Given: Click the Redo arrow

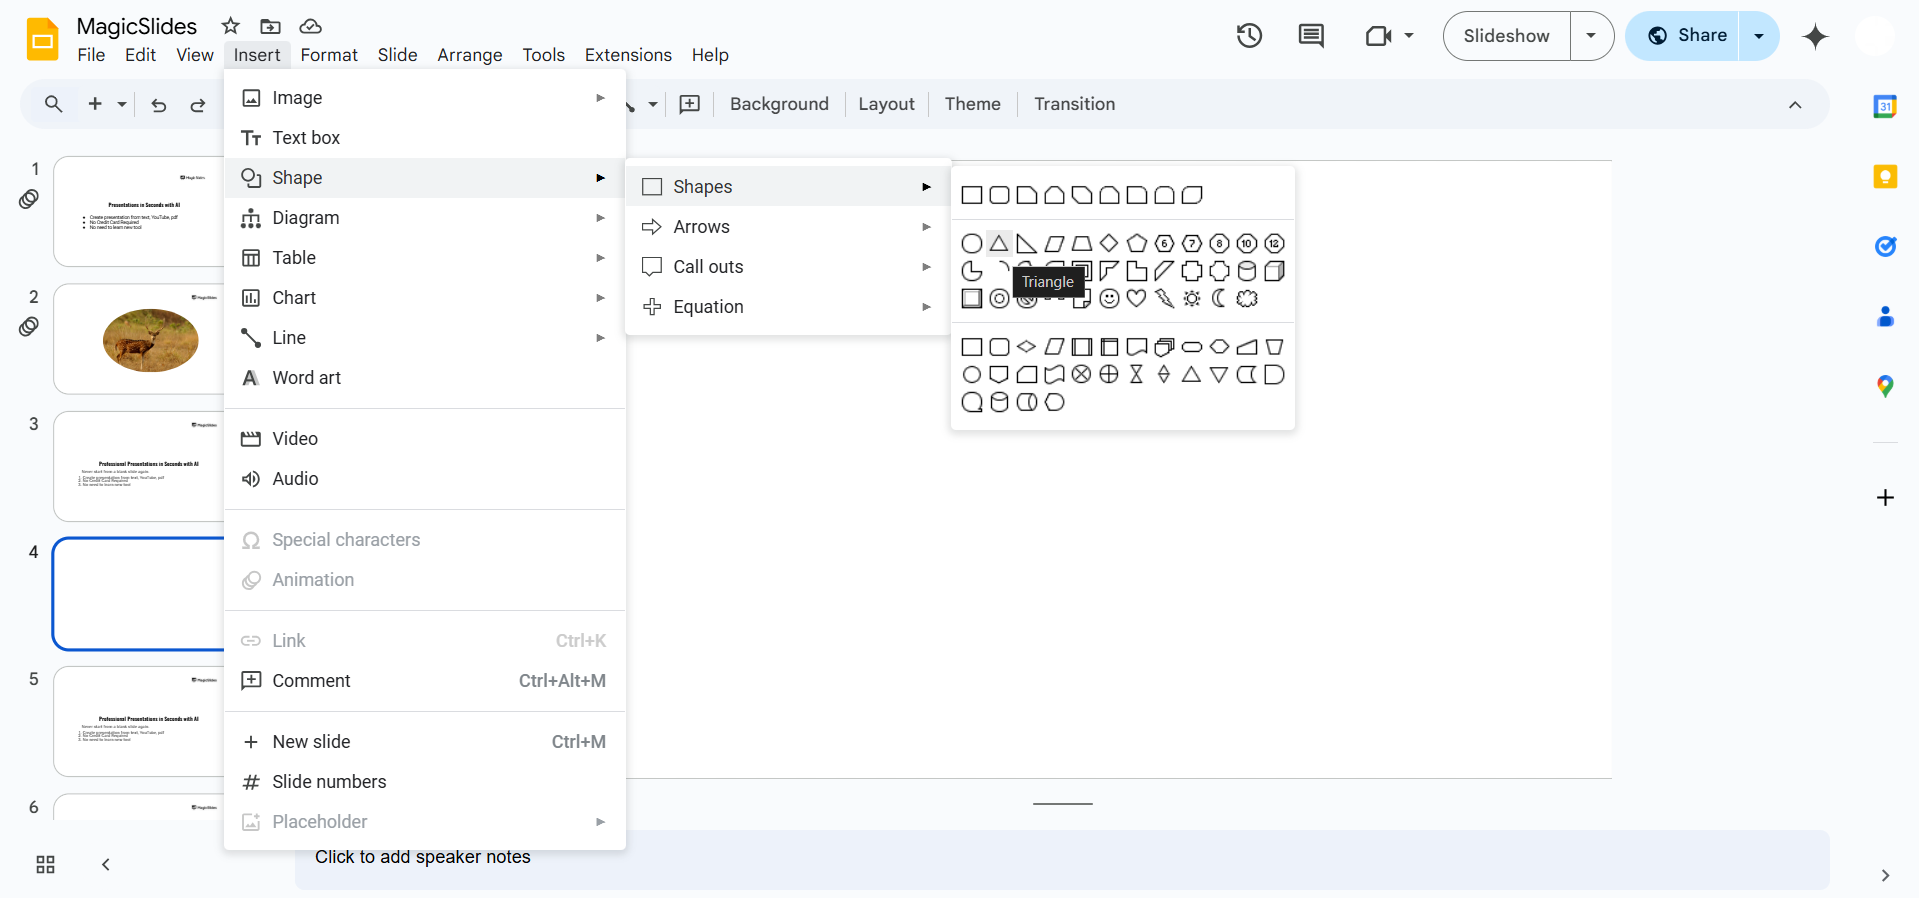Looking at the screenshot, I should click(198, 104).
